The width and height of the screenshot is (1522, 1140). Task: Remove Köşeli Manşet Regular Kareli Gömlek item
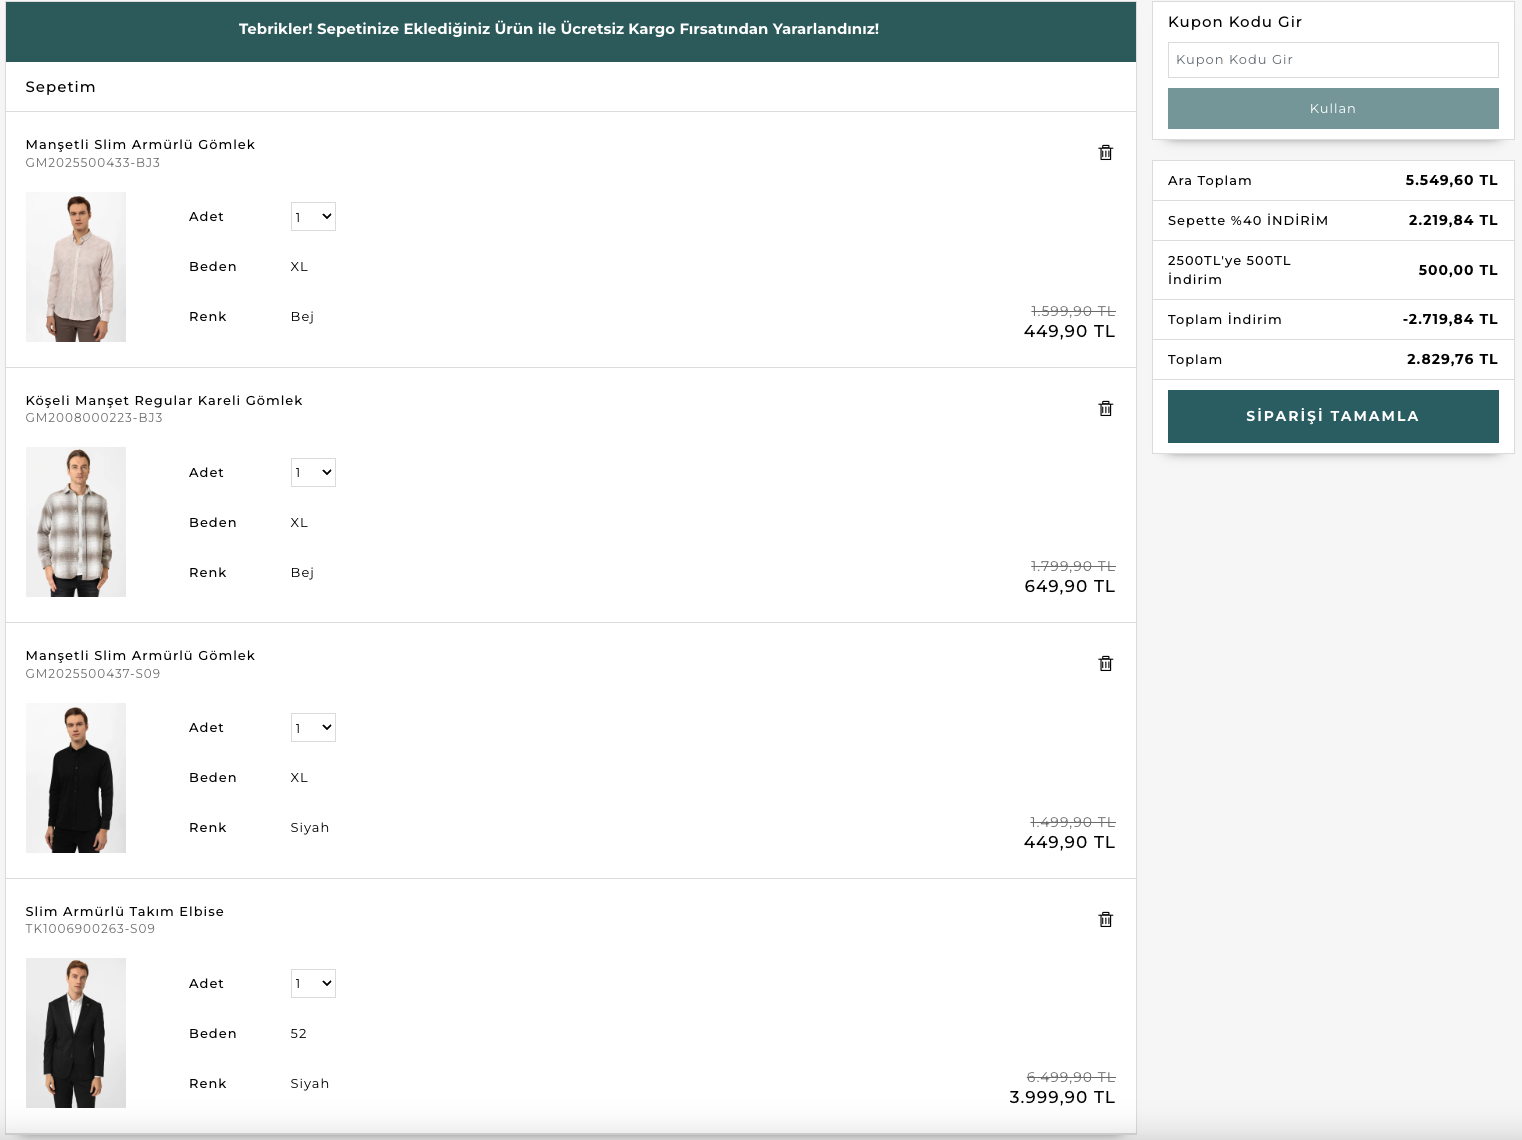(x=1105, y=409)
